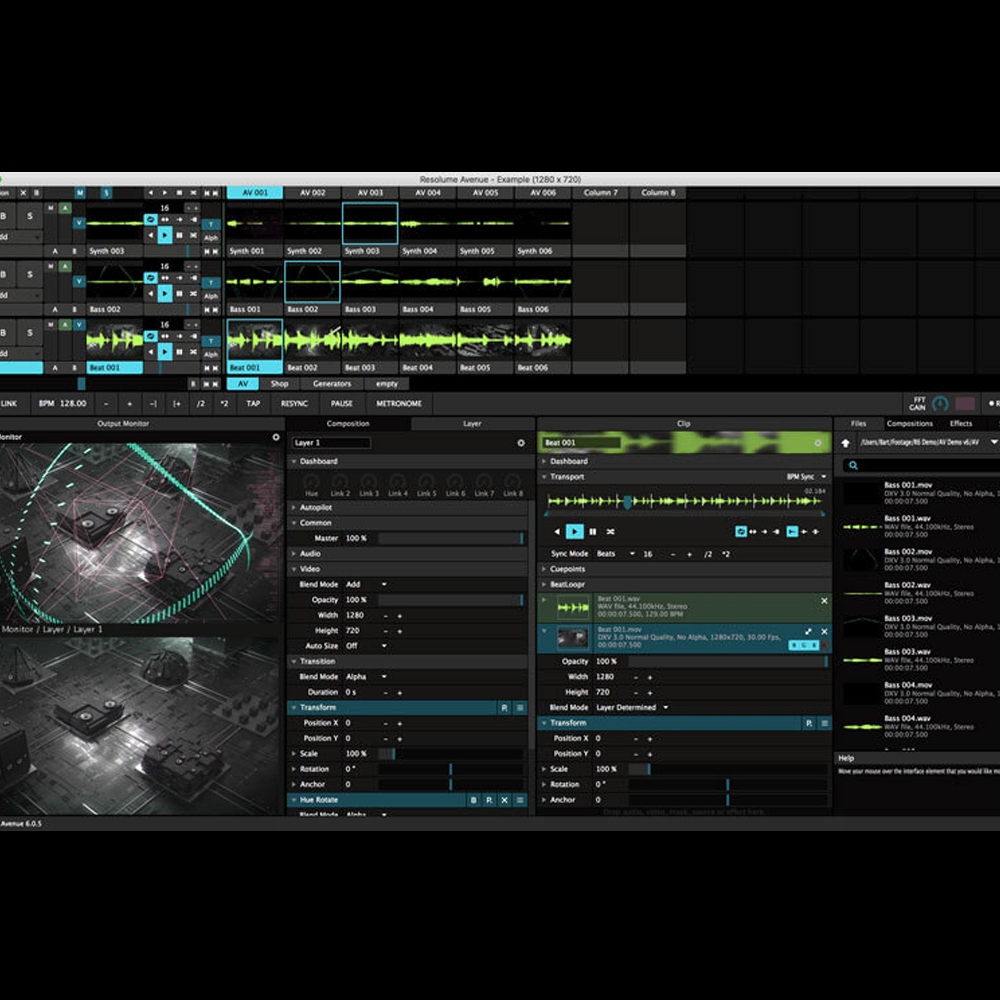Click the pause icon in Clip transport
The height and width of the screenshot is (1000, 1000).
pyautogui.click(x=592, y=531)
